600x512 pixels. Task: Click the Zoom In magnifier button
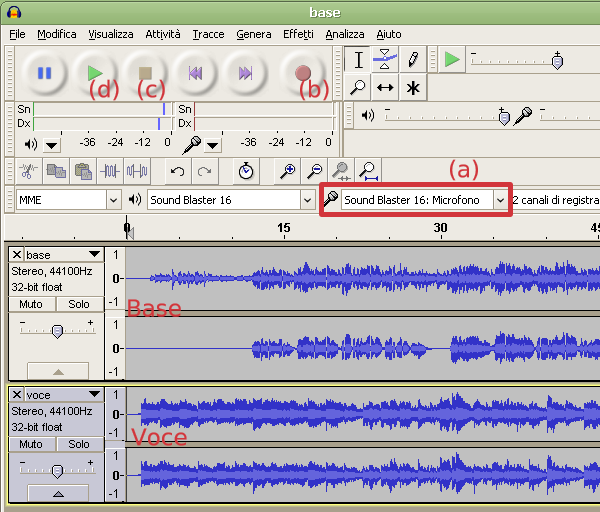(288, 171)
